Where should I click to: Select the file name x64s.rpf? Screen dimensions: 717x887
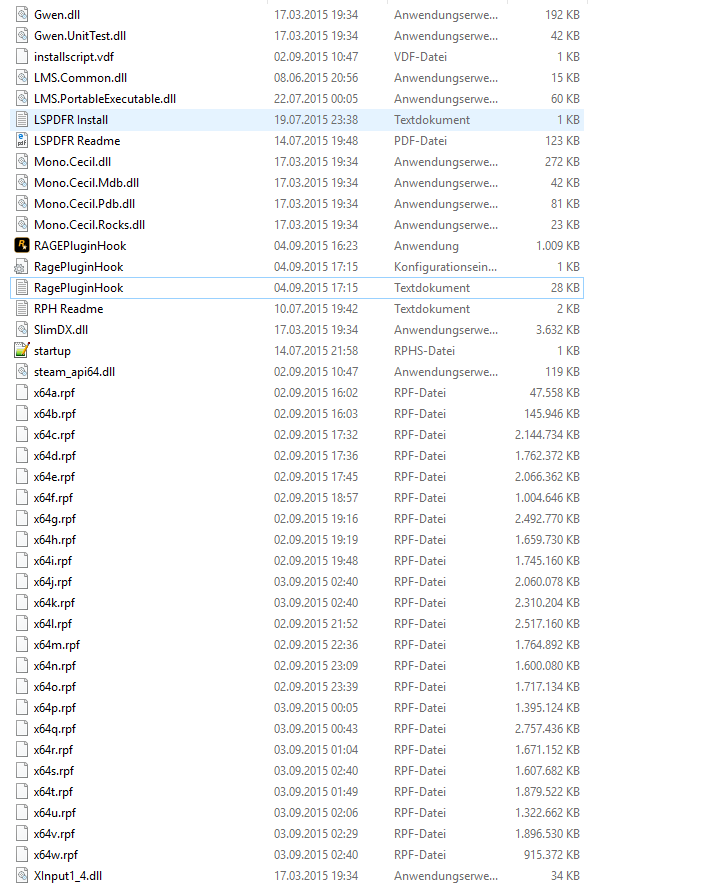54,770
